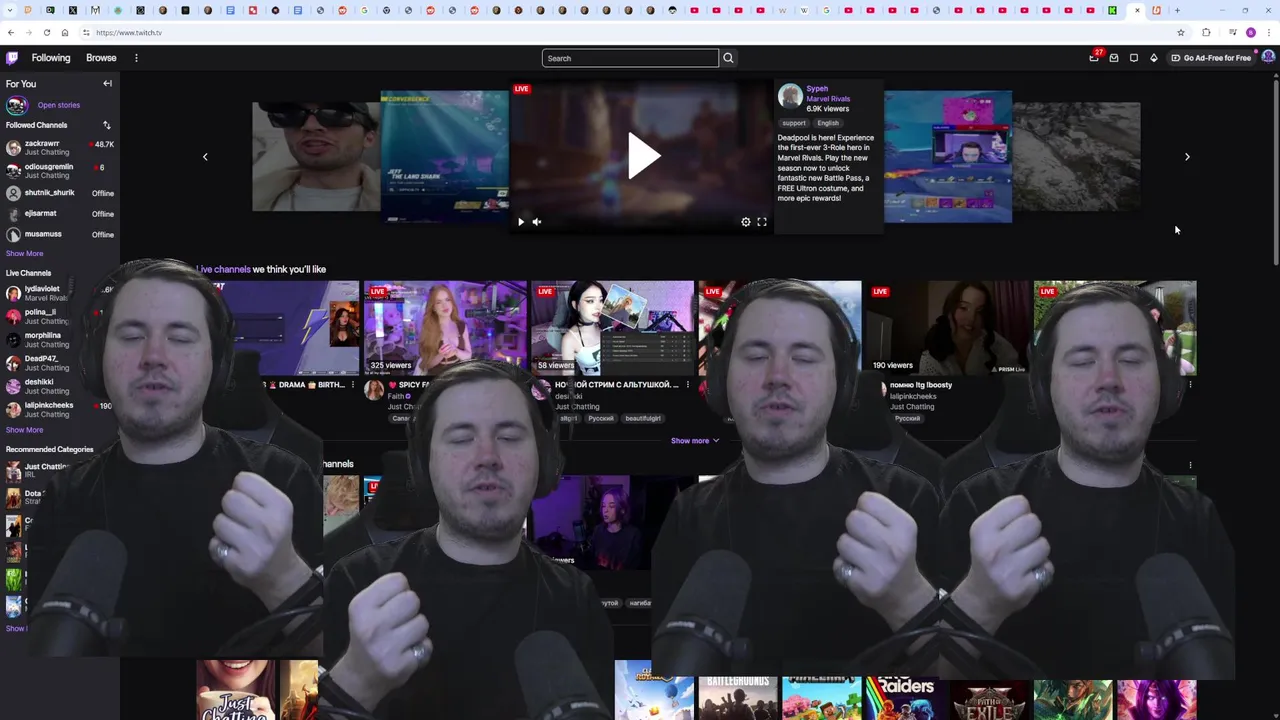Open DeadP47_ in Live Channels

[x=60, y=363]
